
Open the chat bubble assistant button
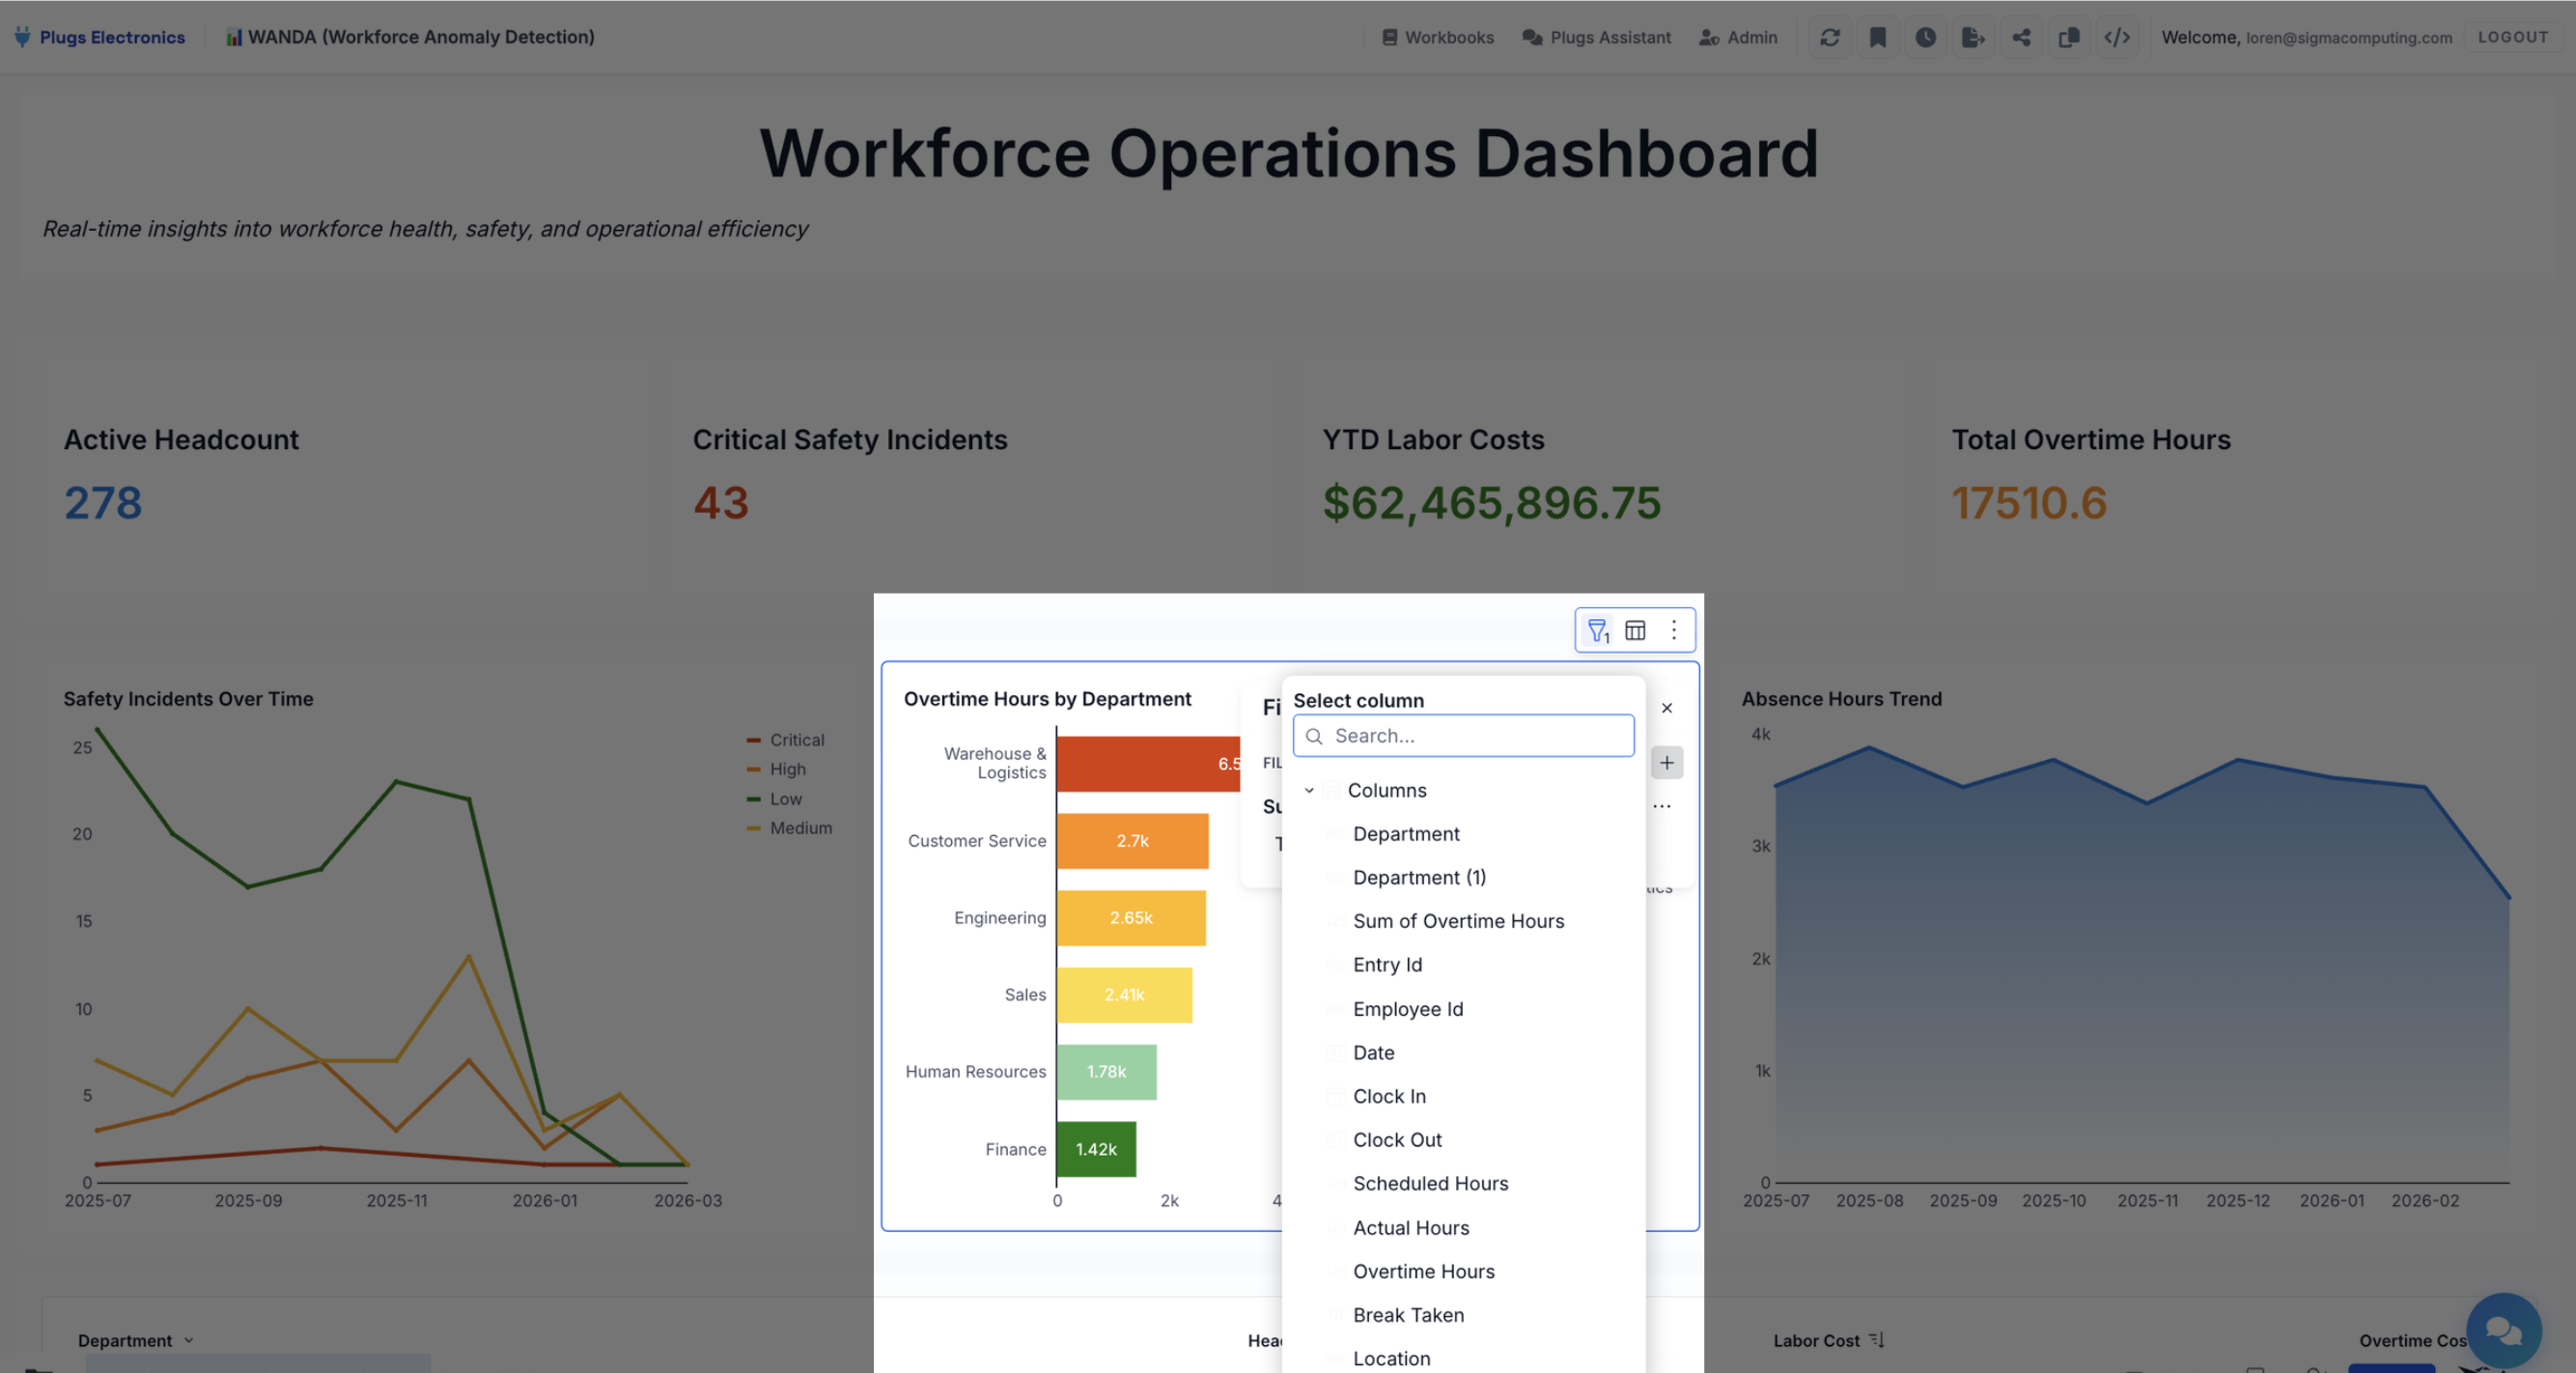pyautogui.click(x=2503, y=1331)
